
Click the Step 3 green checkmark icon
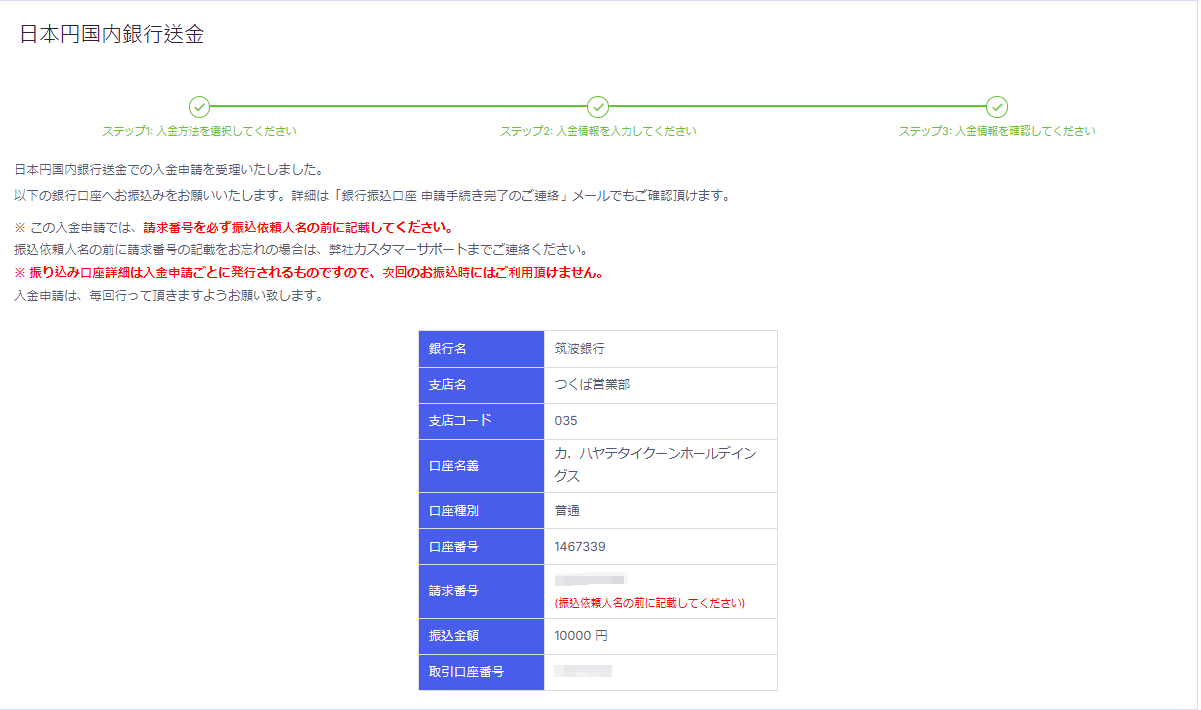point(997,107)
